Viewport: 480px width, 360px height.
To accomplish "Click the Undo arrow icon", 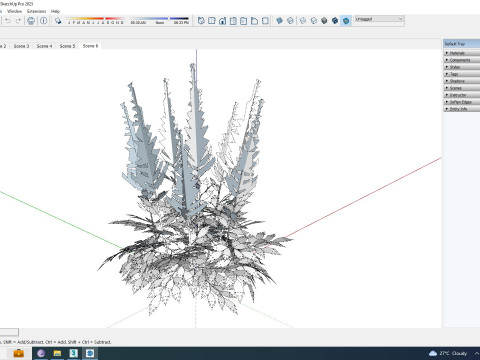I will pyautogui.click(x=8, y=21).
